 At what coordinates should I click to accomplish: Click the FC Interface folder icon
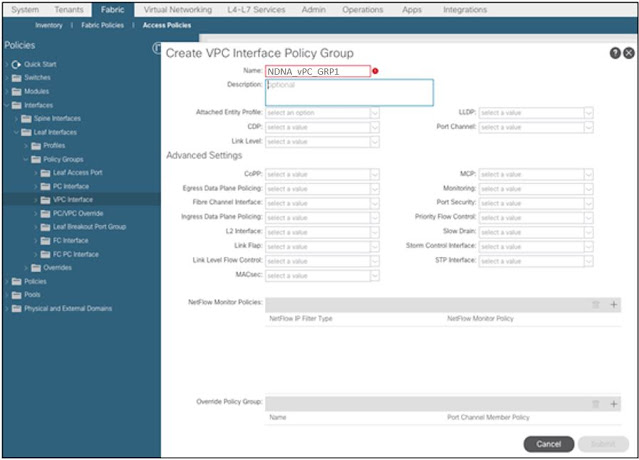[x=45, y=241]
